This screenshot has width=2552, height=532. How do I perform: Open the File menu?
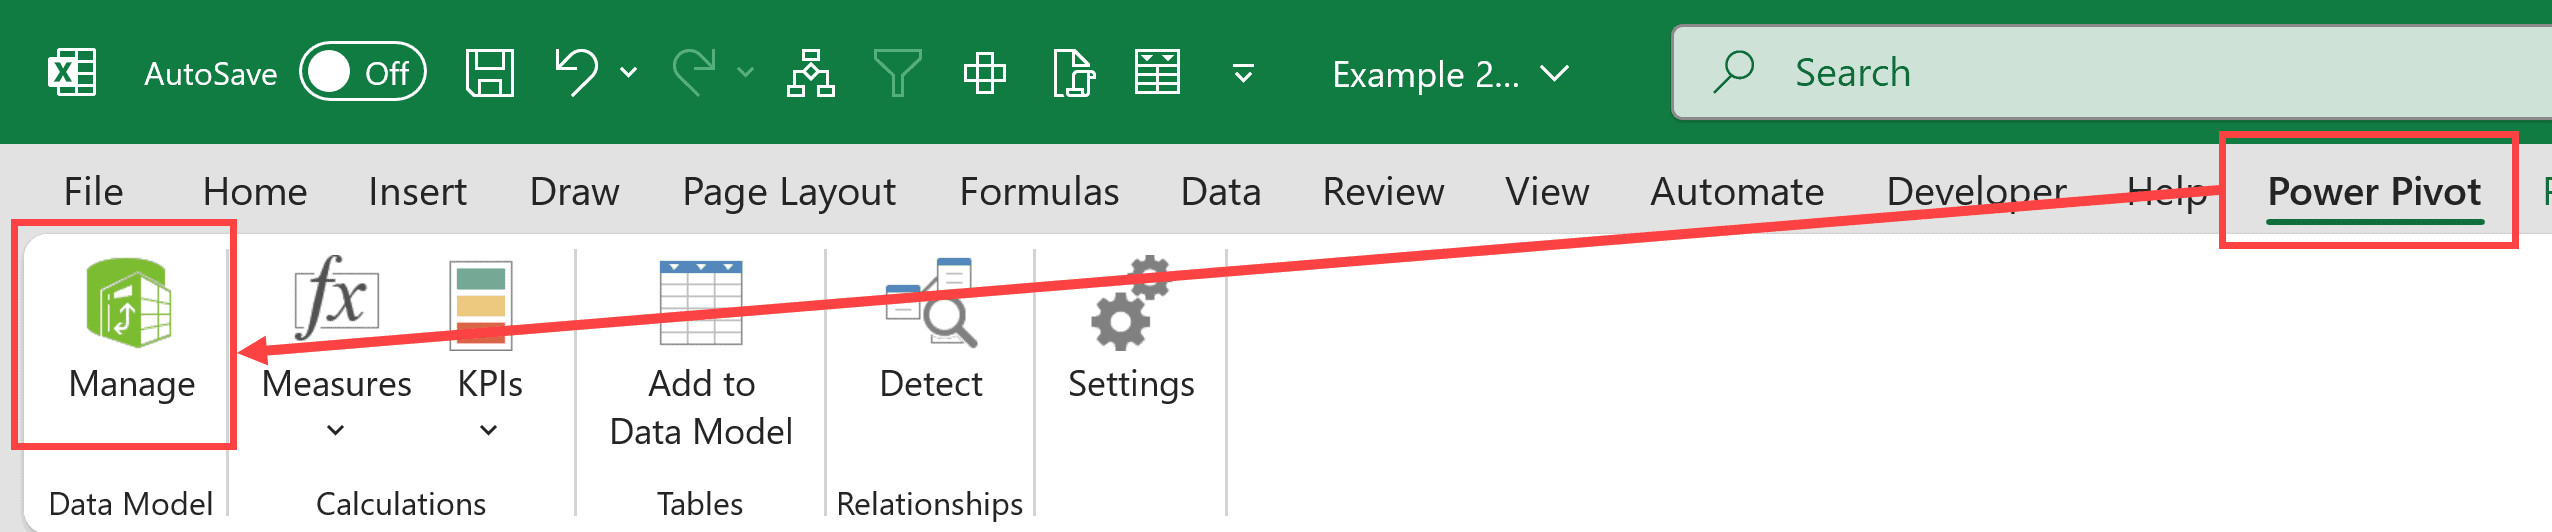click(93, 191)
